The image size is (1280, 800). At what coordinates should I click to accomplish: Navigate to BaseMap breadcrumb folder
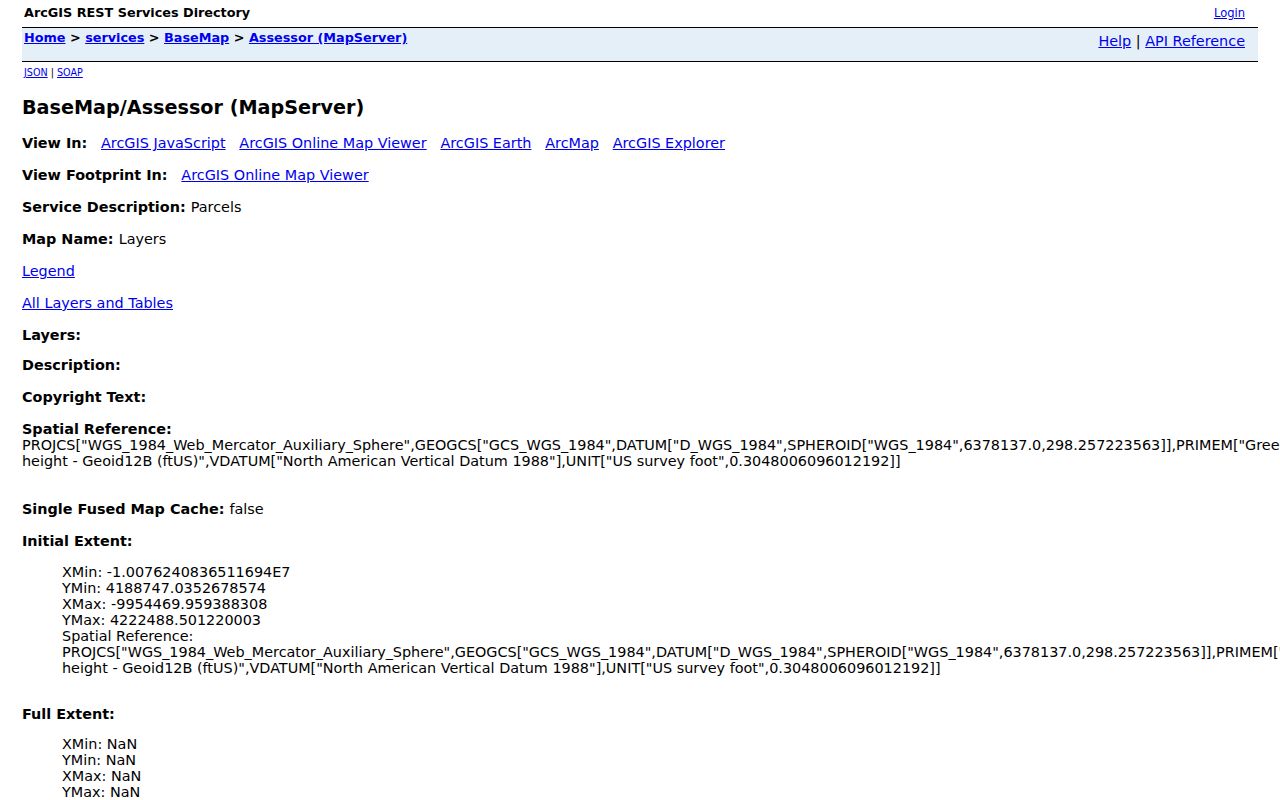(197, 38)
